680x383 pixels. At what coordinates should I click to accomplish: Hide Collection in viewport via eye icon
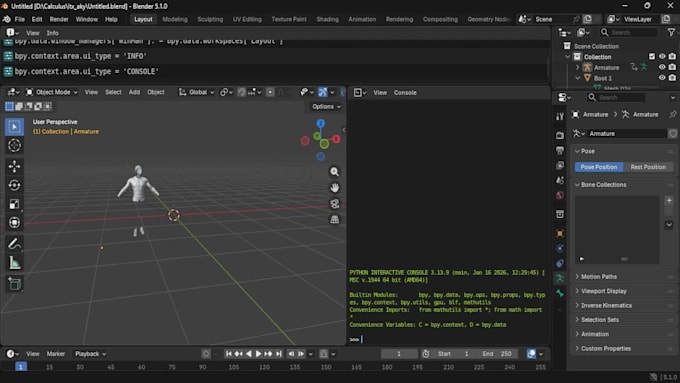coord(662,56)
